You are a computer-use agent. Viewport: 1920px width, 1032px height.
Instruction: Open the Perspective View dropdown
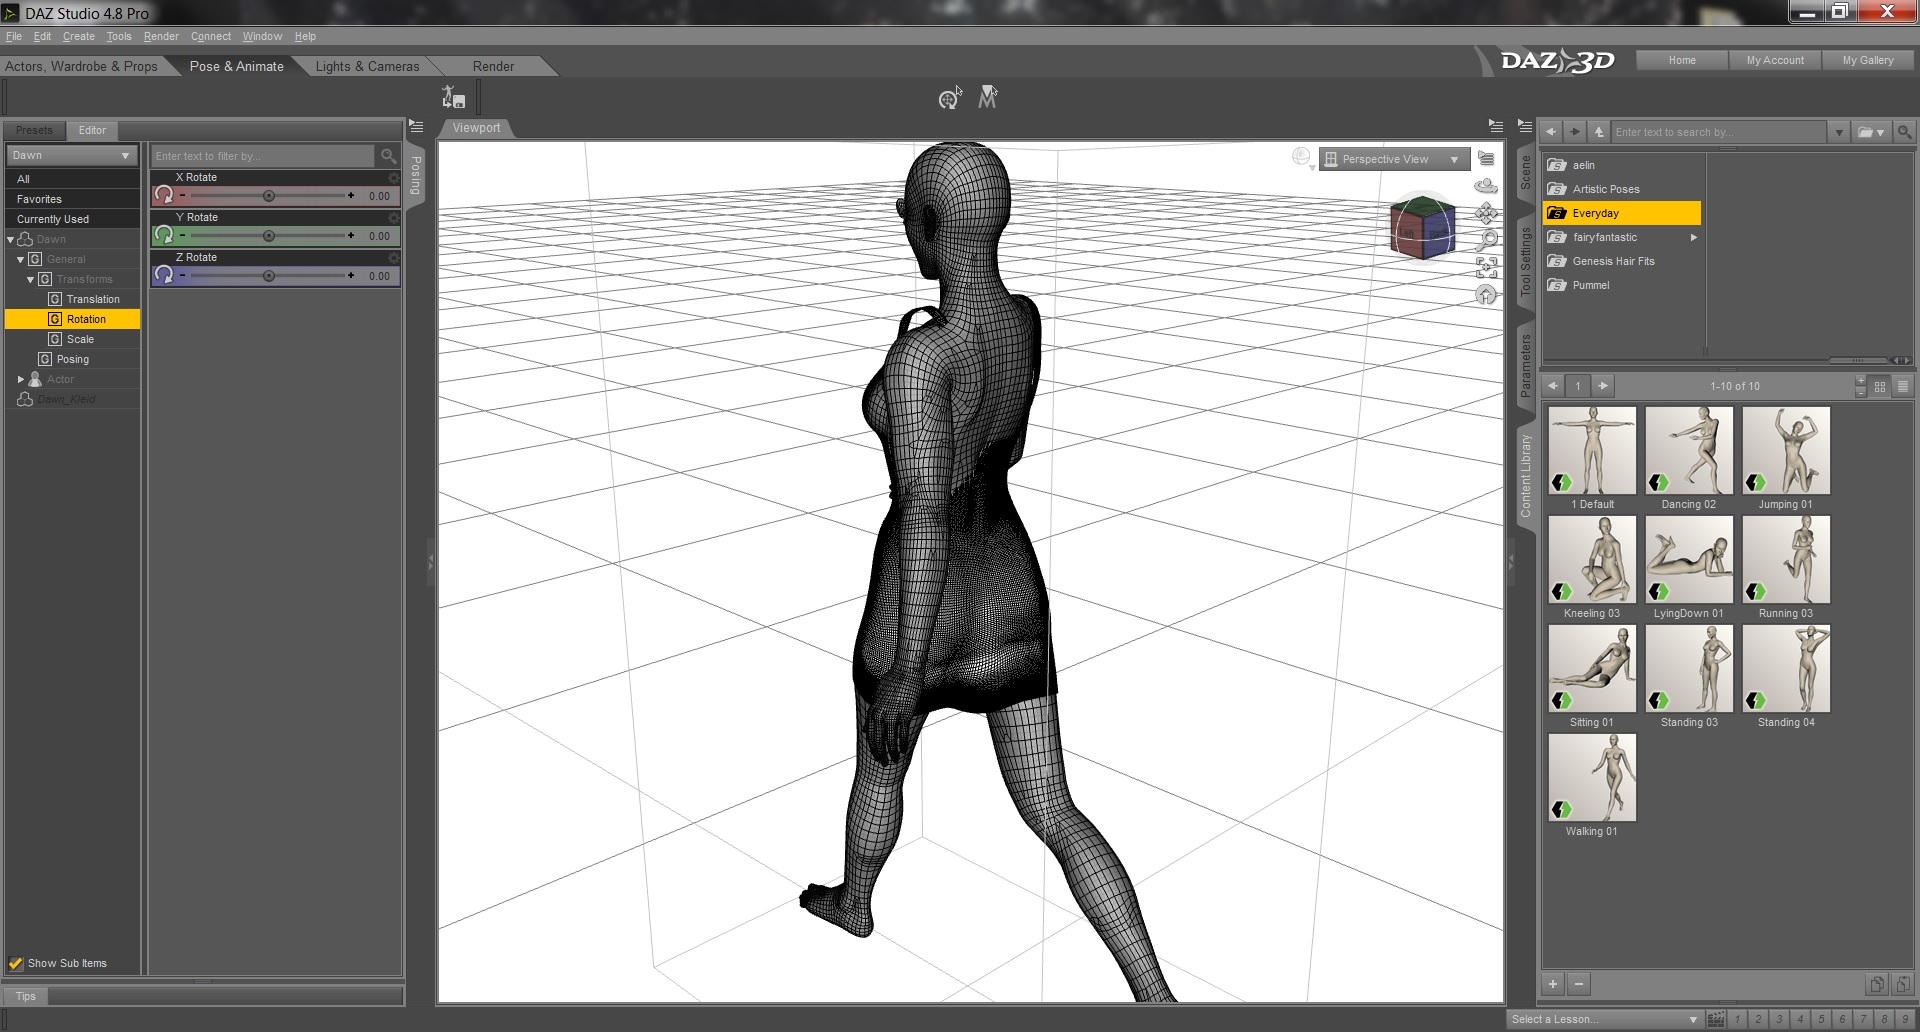pyautogui.click(x=1394, y=159)
